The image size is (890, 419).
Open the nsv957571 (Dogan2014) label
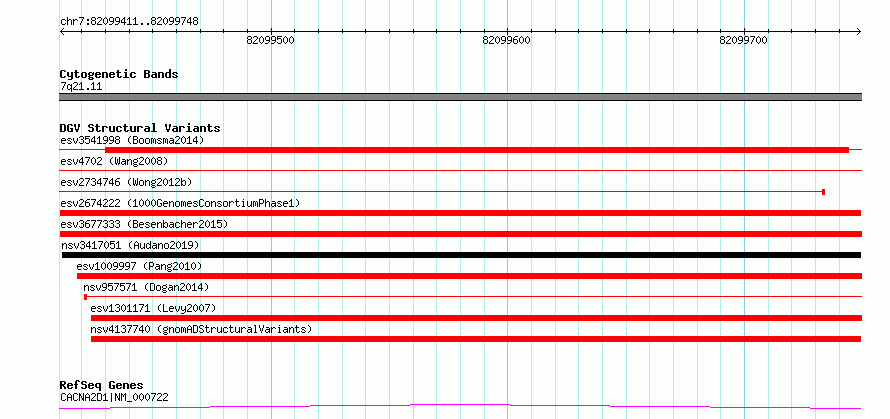tap(146, 287)
